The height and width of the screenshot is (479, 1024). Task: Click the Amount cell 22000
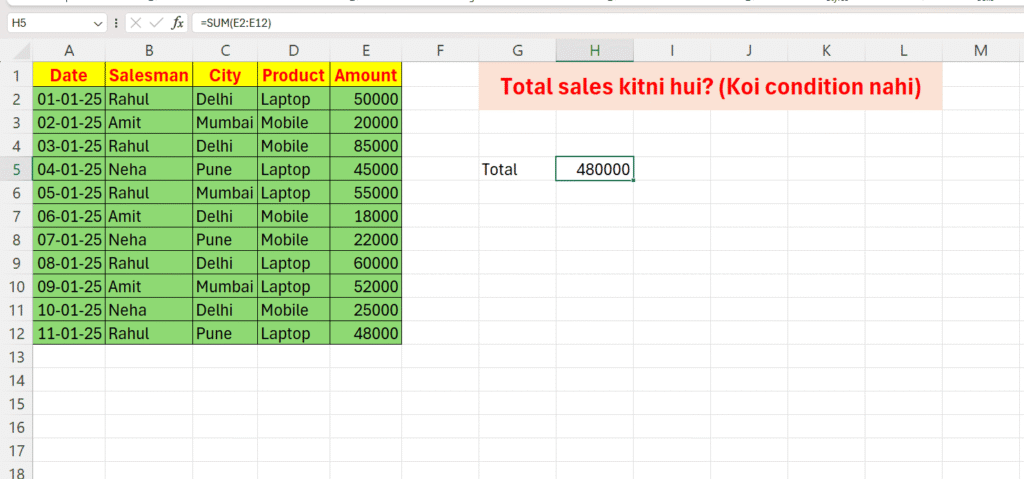[366, 239]
